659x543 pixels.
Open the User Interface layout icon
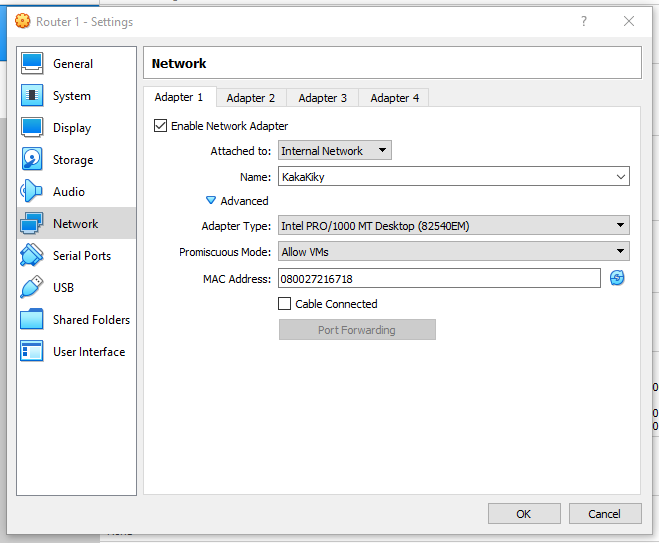(32, 351)
